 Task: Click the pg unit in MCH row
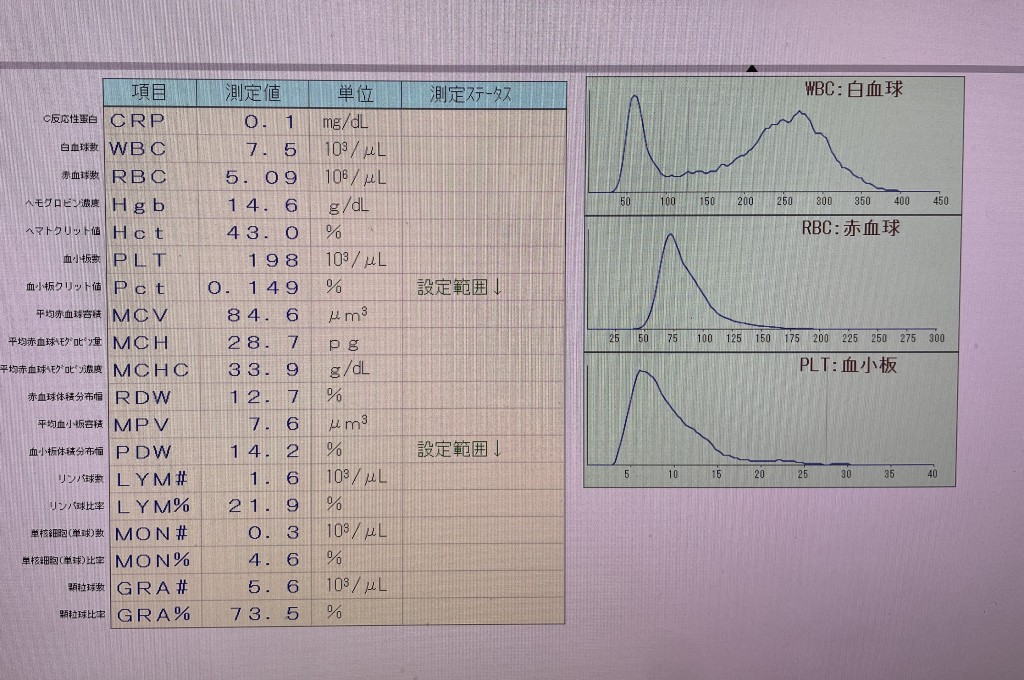pos(344,345)
